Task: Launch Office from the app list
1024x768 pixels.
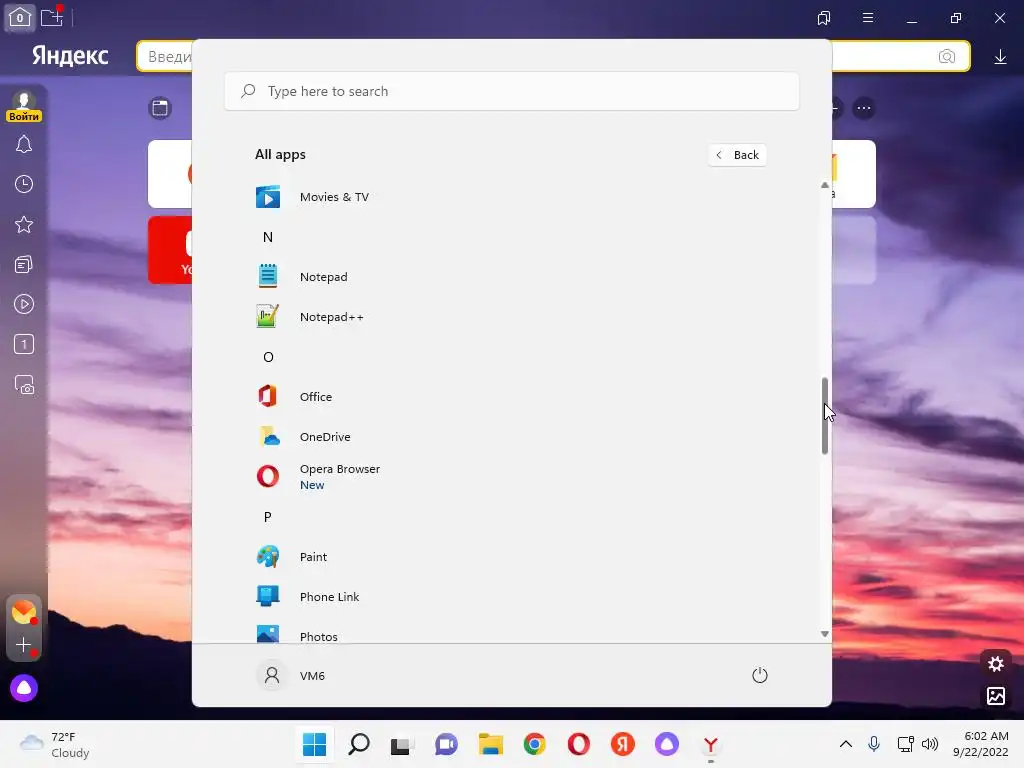Action: tap(511, 397)
